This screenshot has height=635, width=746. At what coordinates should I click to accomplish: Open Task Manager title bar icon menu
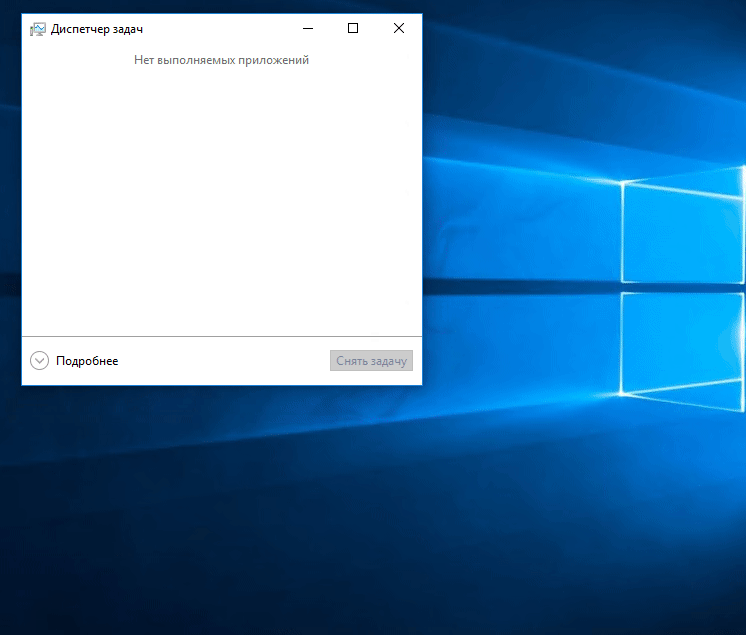click(x=38, y=29)
